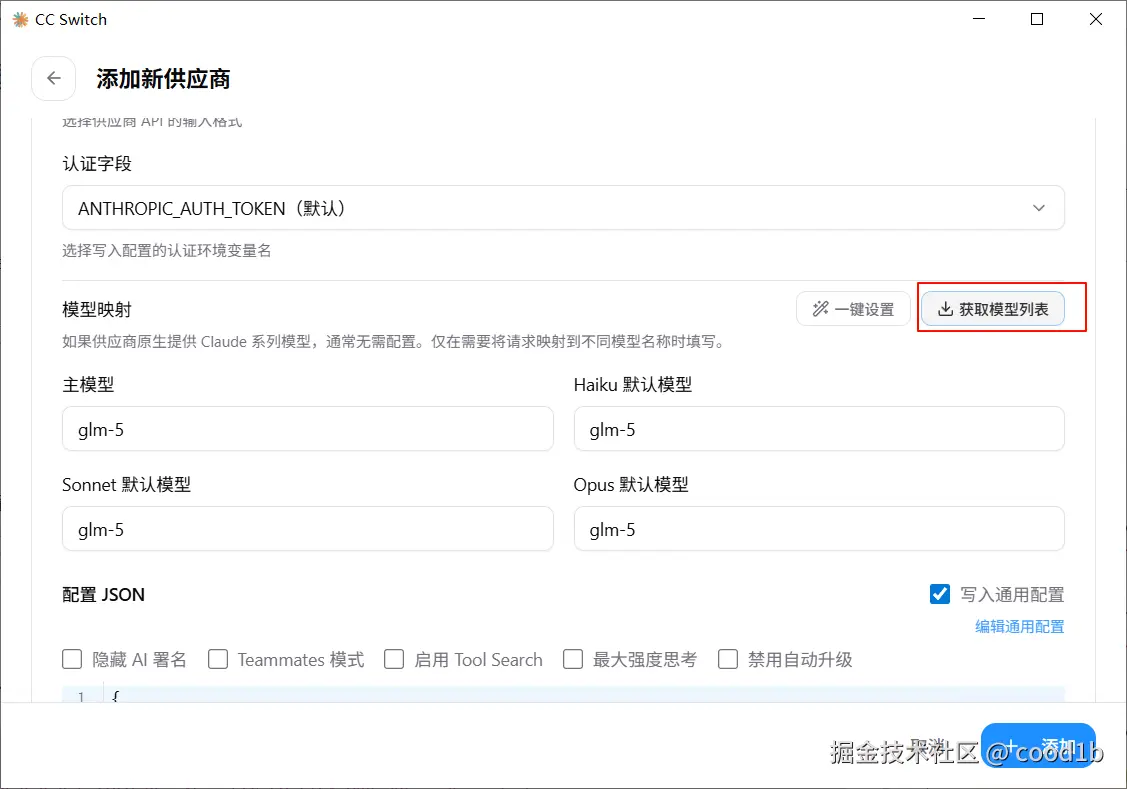Viewport: 1127px width, 789px height.
Task: Minimize the CC Switch window
Action: (979, 19)
